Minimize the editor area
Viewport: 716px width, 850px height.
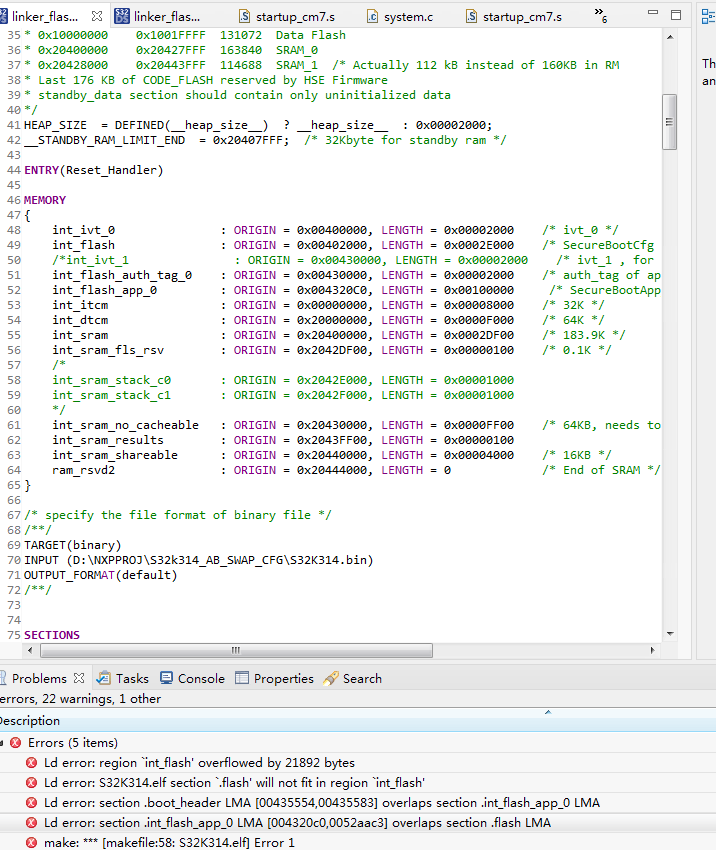pyautogui.click(x=653, y=13)
